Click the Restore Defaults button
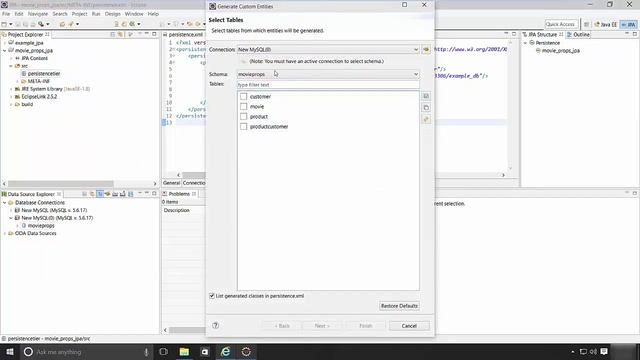The height and width of the screenshot is (360, 640). pyautogui.click(x=399, y=306)
